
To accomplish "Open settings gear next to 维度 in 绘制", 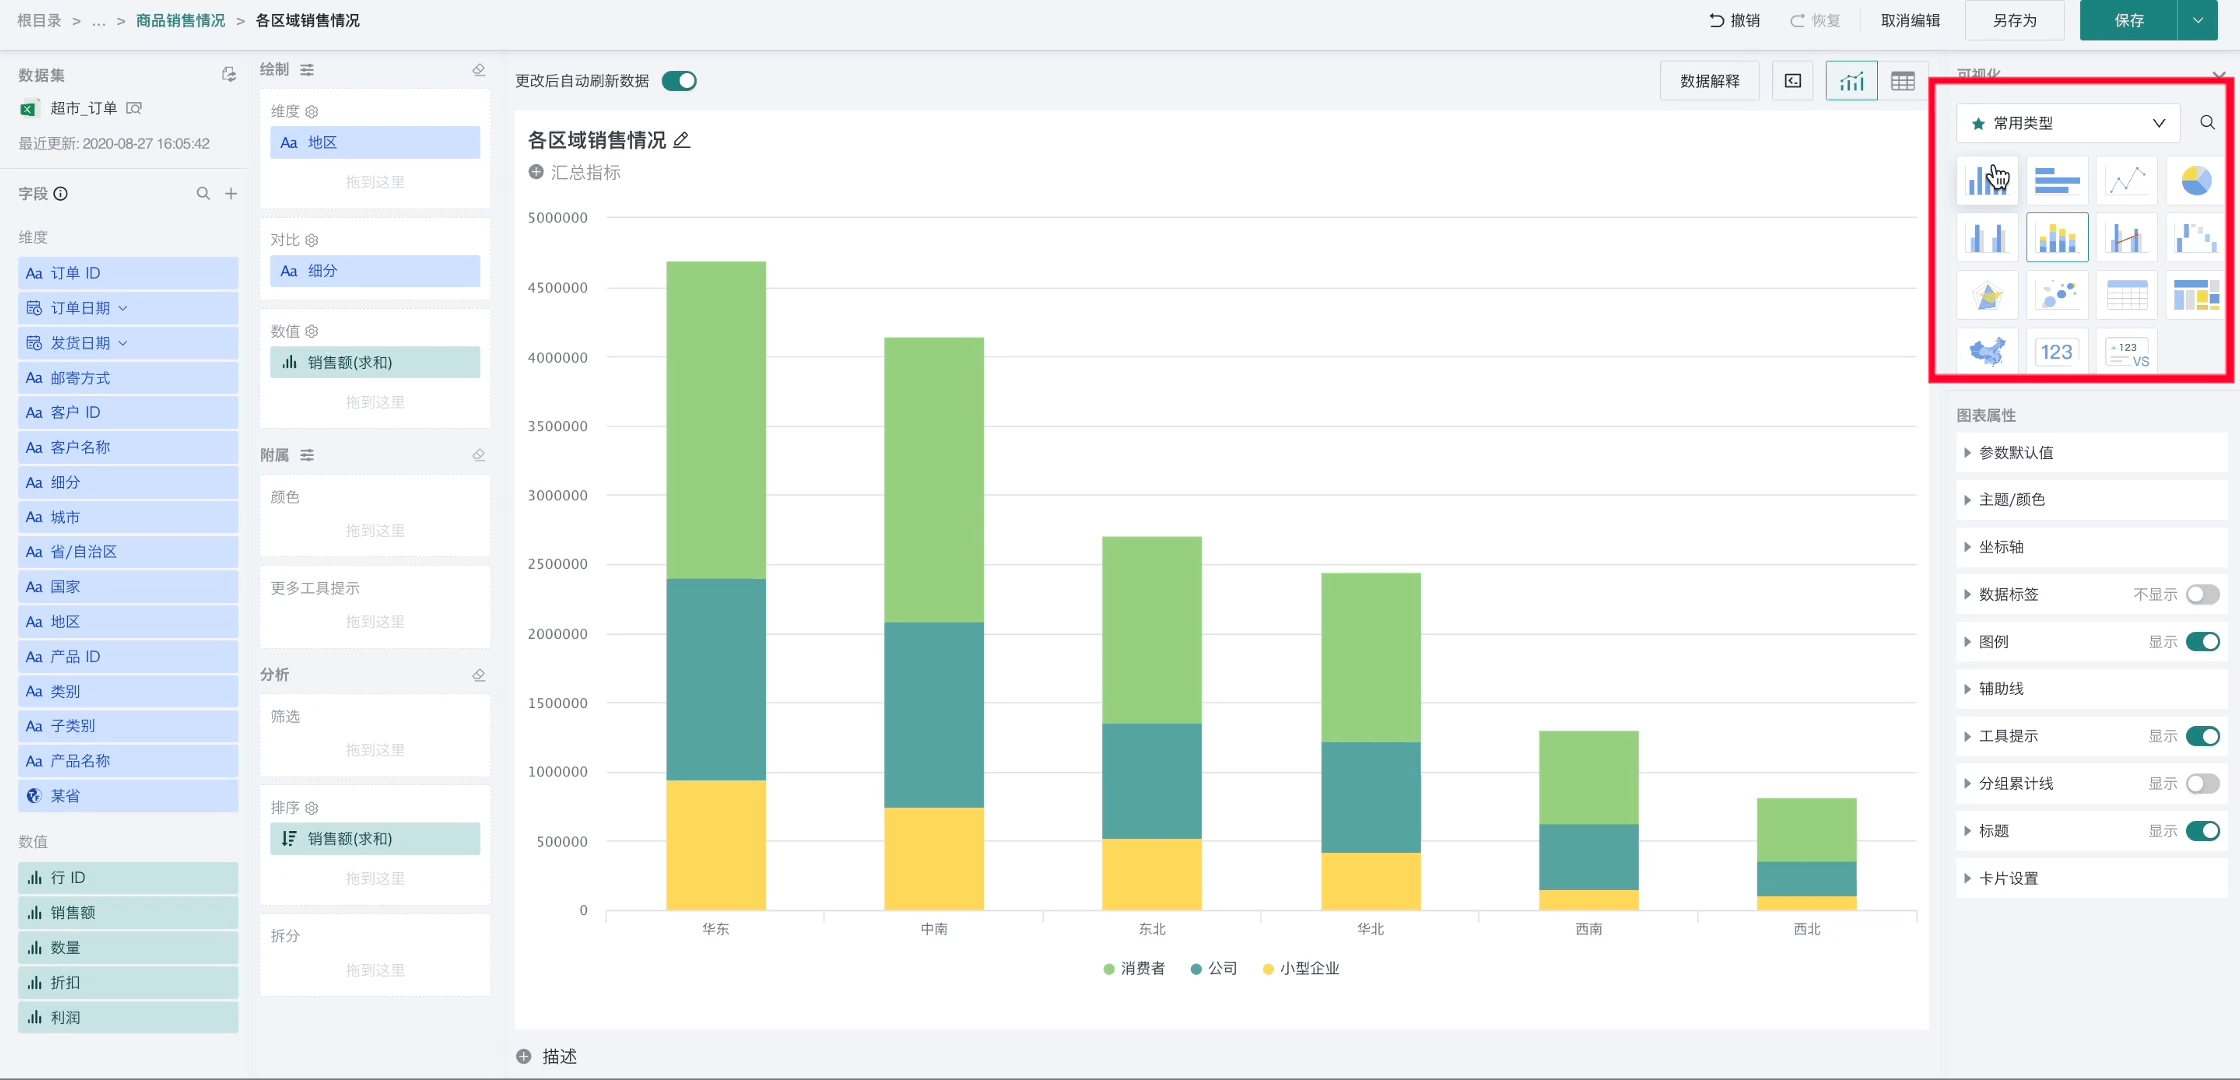I will pyautogui.click(x=312, y=112).
